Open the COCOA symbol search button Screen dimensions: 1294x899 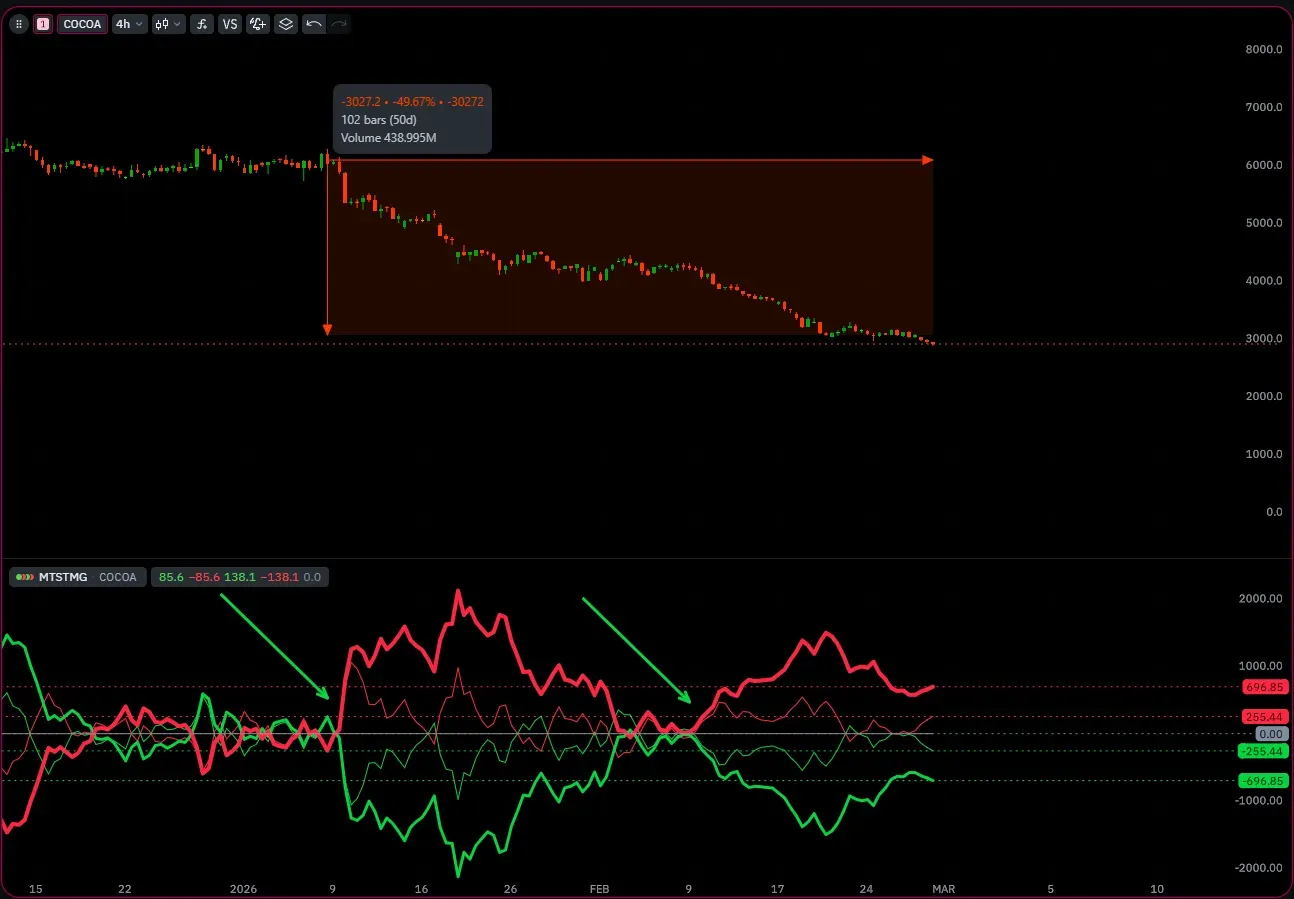coord(82,24)
